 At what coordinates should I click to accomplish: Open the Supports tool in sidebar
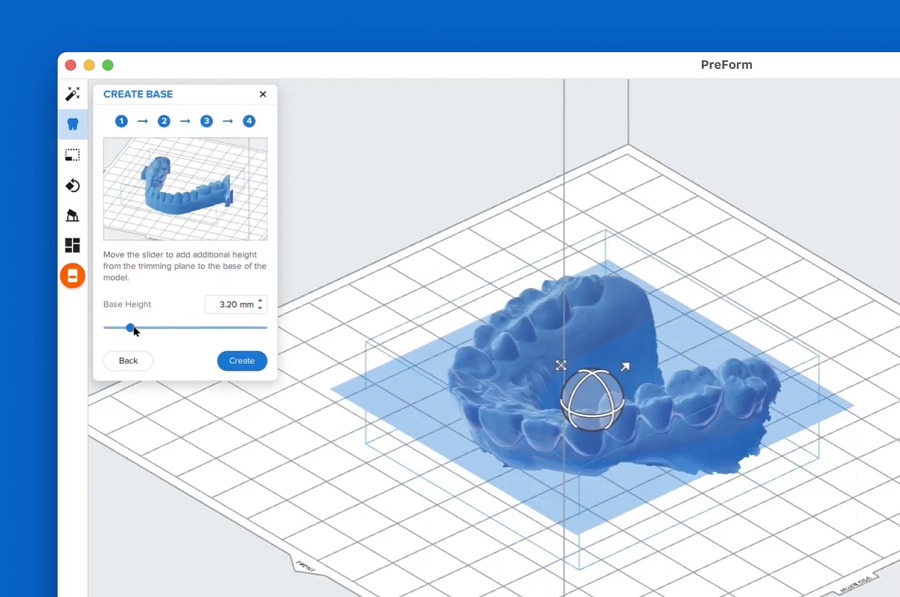tap(72, 216)
